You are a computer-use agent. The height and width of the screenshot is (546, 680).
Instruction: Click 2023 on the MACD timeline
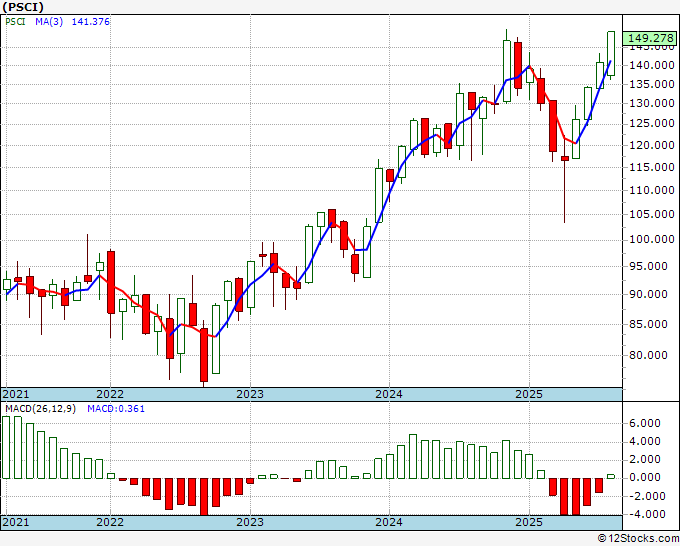[x=250, y=522]
